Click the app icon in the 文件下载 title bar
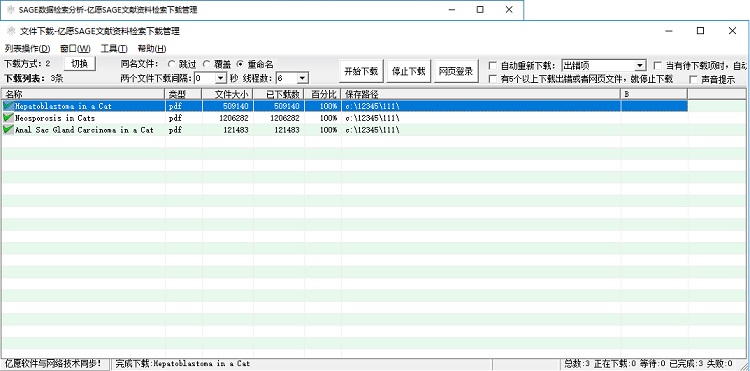750x371 pixels. click(x=11, y=32)
